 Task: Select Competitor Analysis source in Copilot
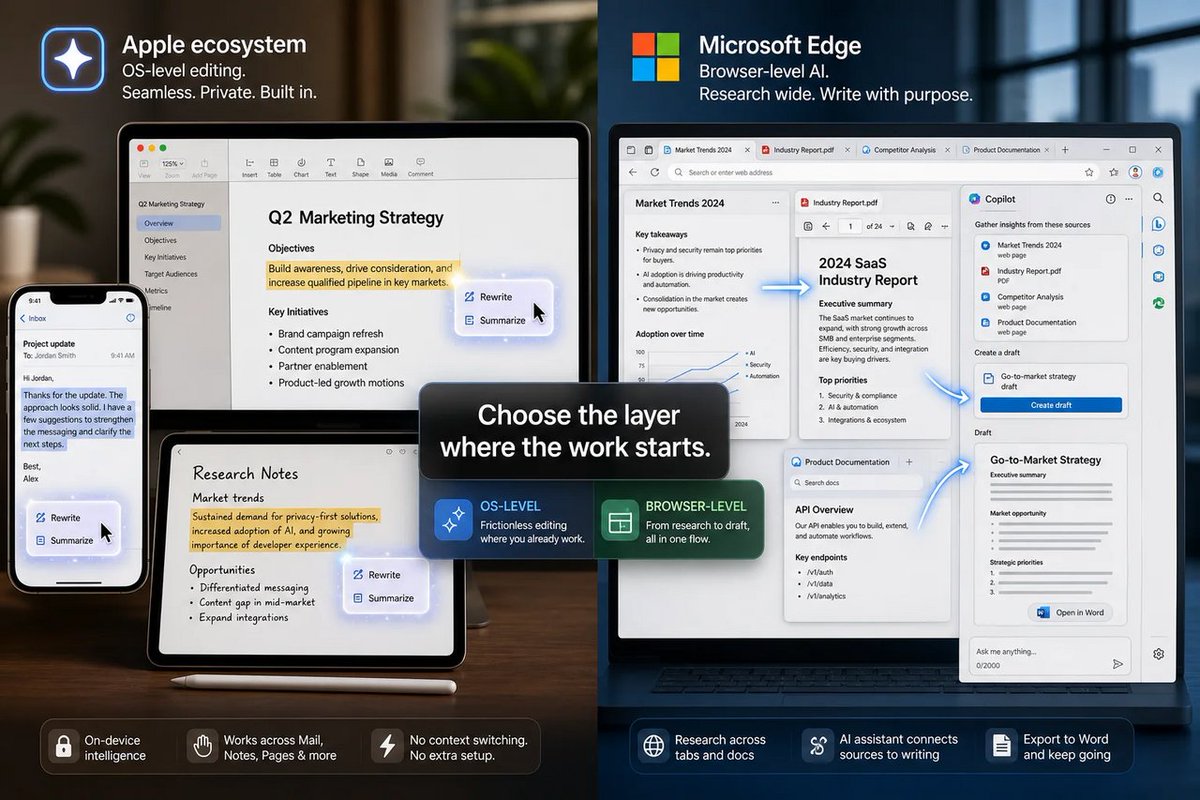(x=1050, y=300)
